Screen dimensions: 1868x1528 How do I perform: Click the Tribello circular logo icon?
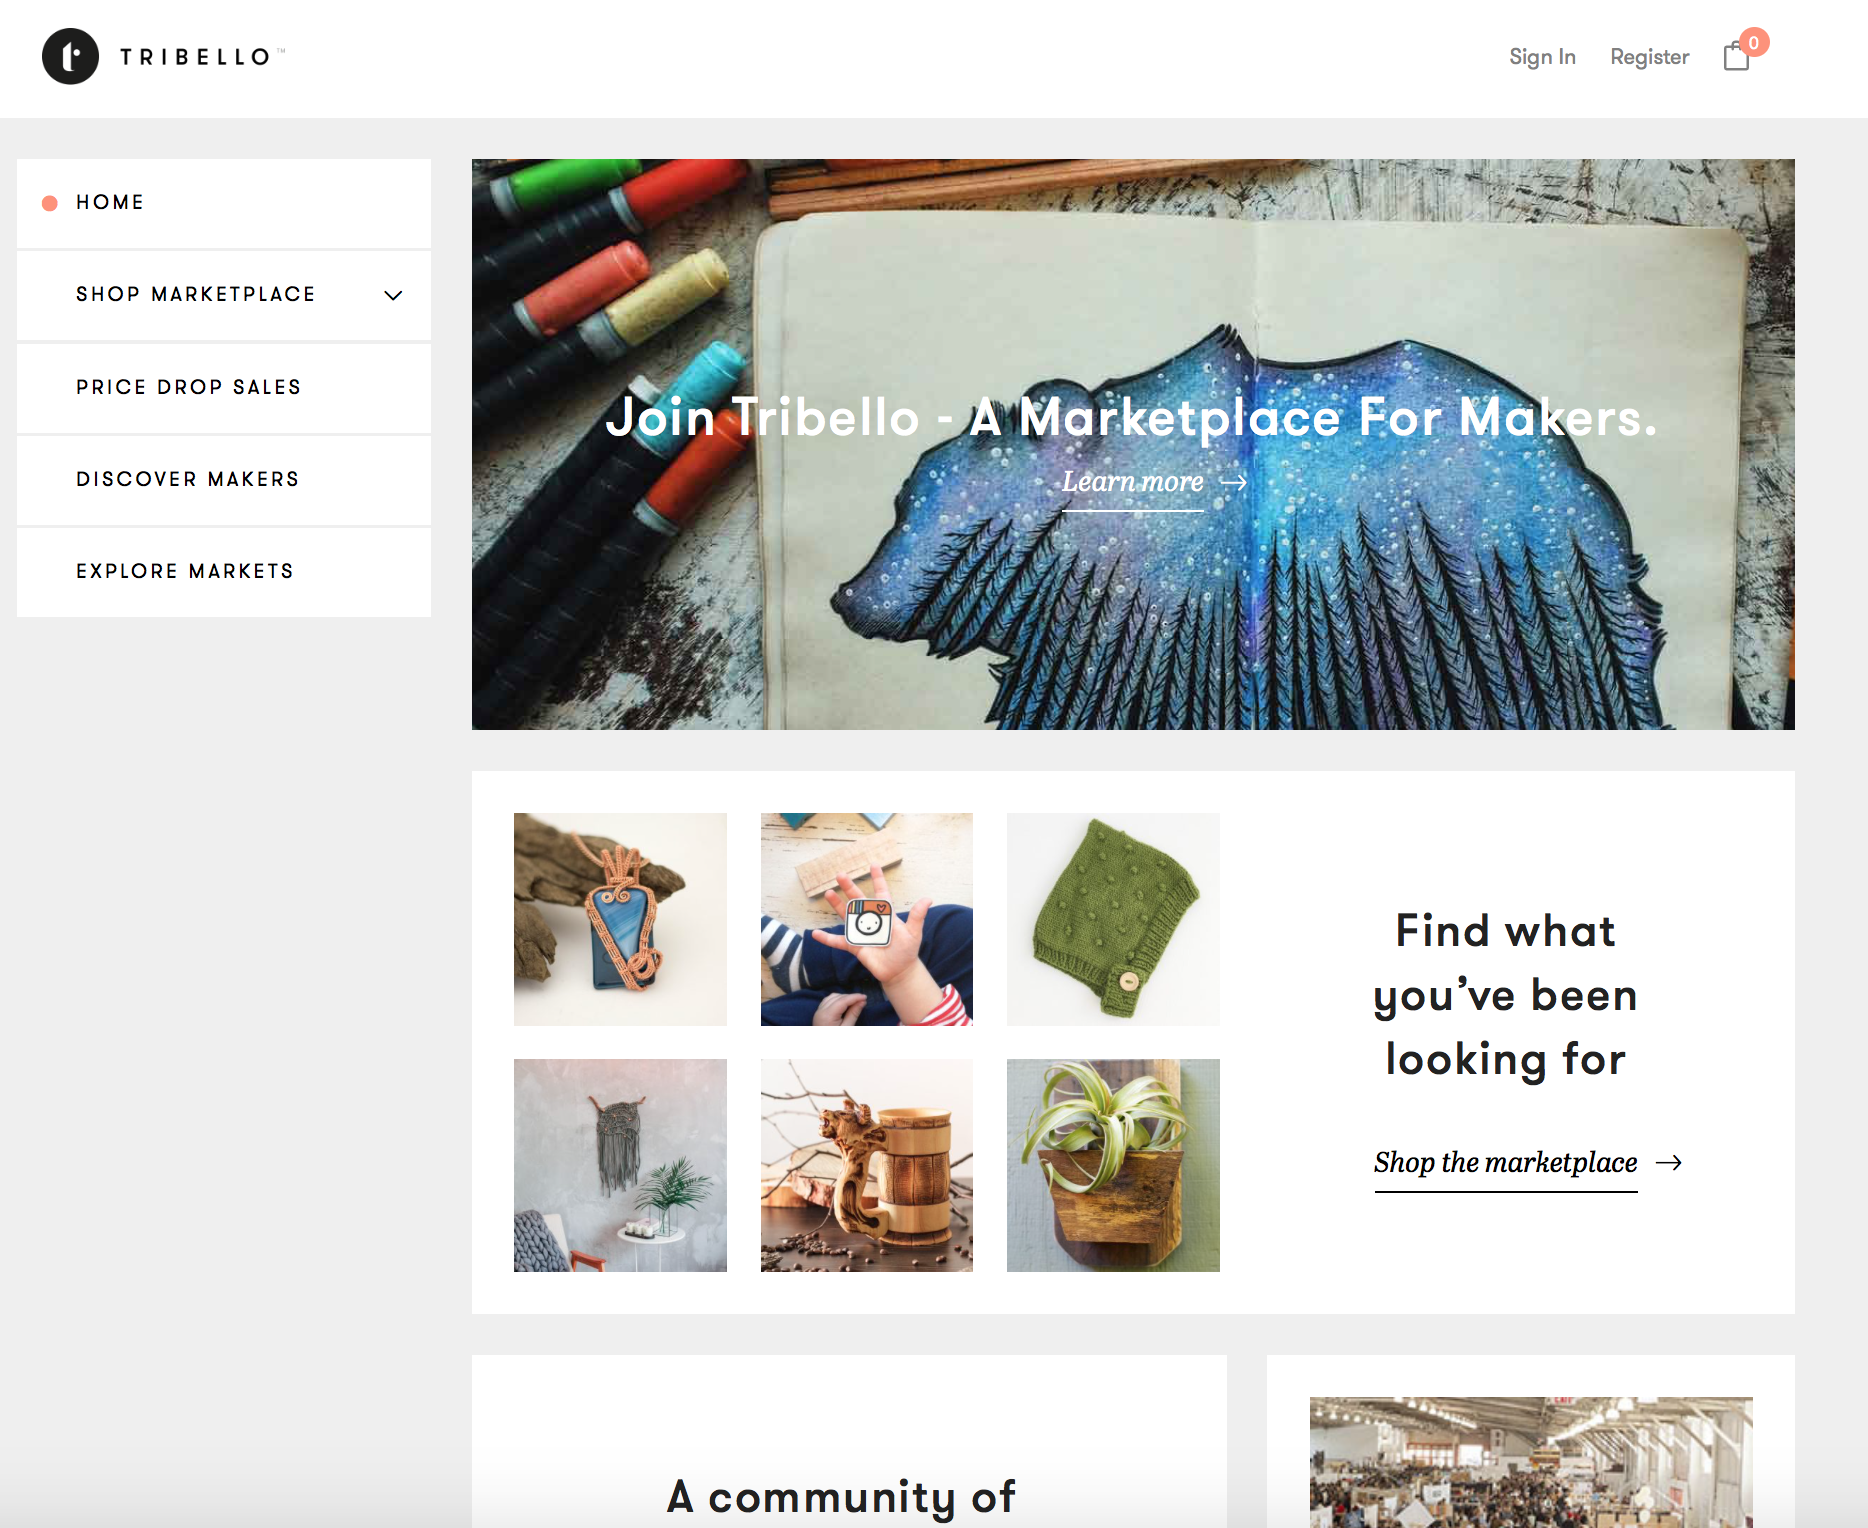click(70, 56)
